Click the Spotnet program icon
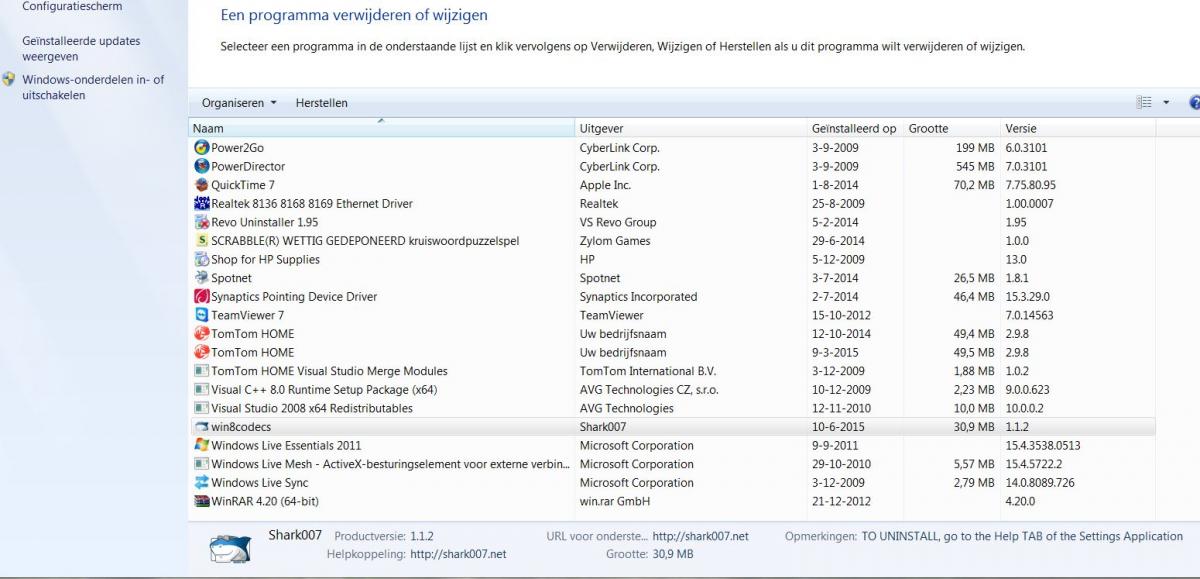Screen dimensions: 1200x579 tap(202, 278)
